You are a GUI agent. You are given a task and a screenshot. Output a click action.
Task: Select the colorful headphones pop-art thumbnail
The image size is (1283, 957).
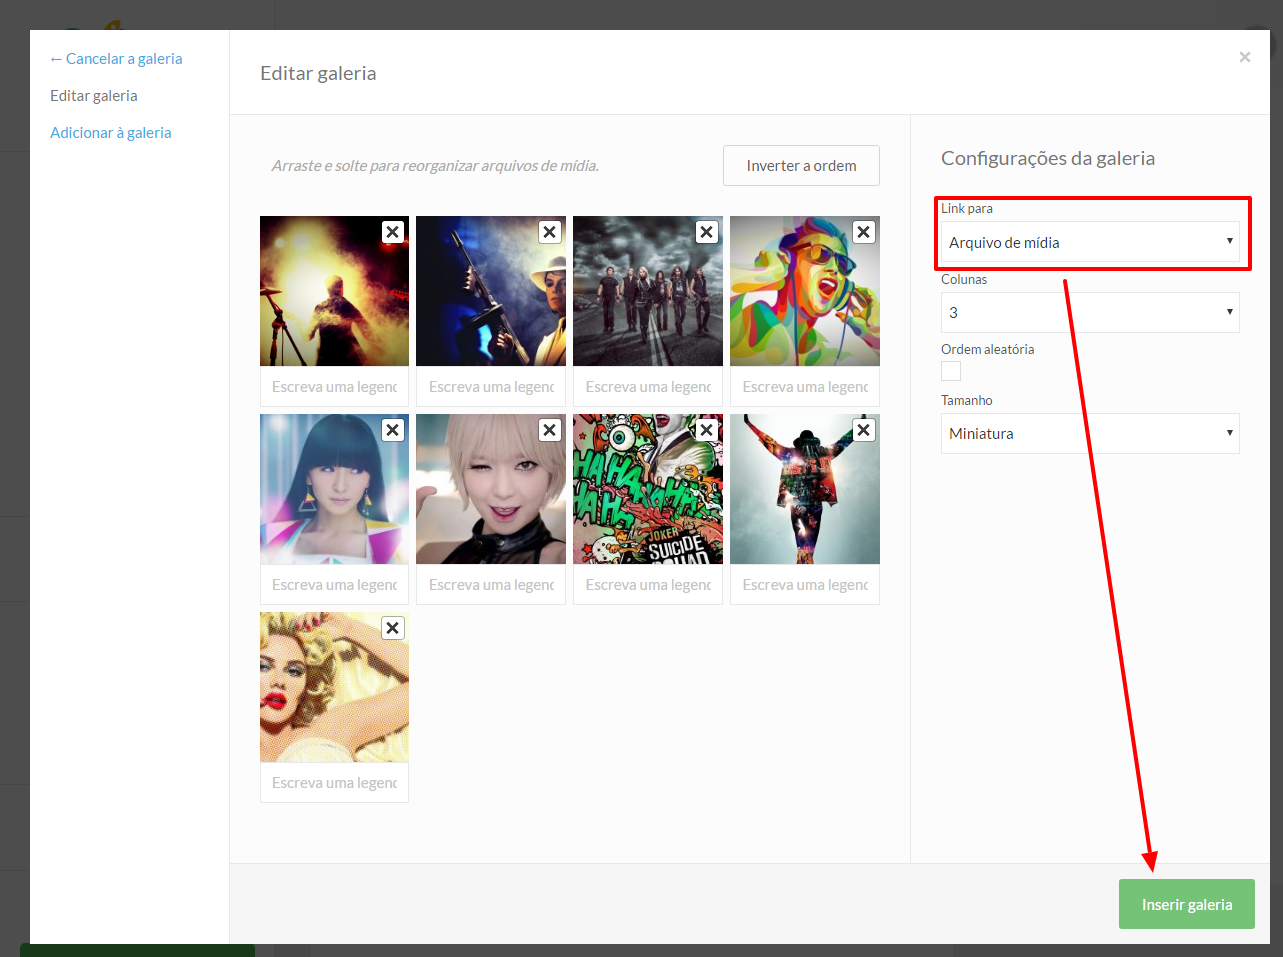805,291
